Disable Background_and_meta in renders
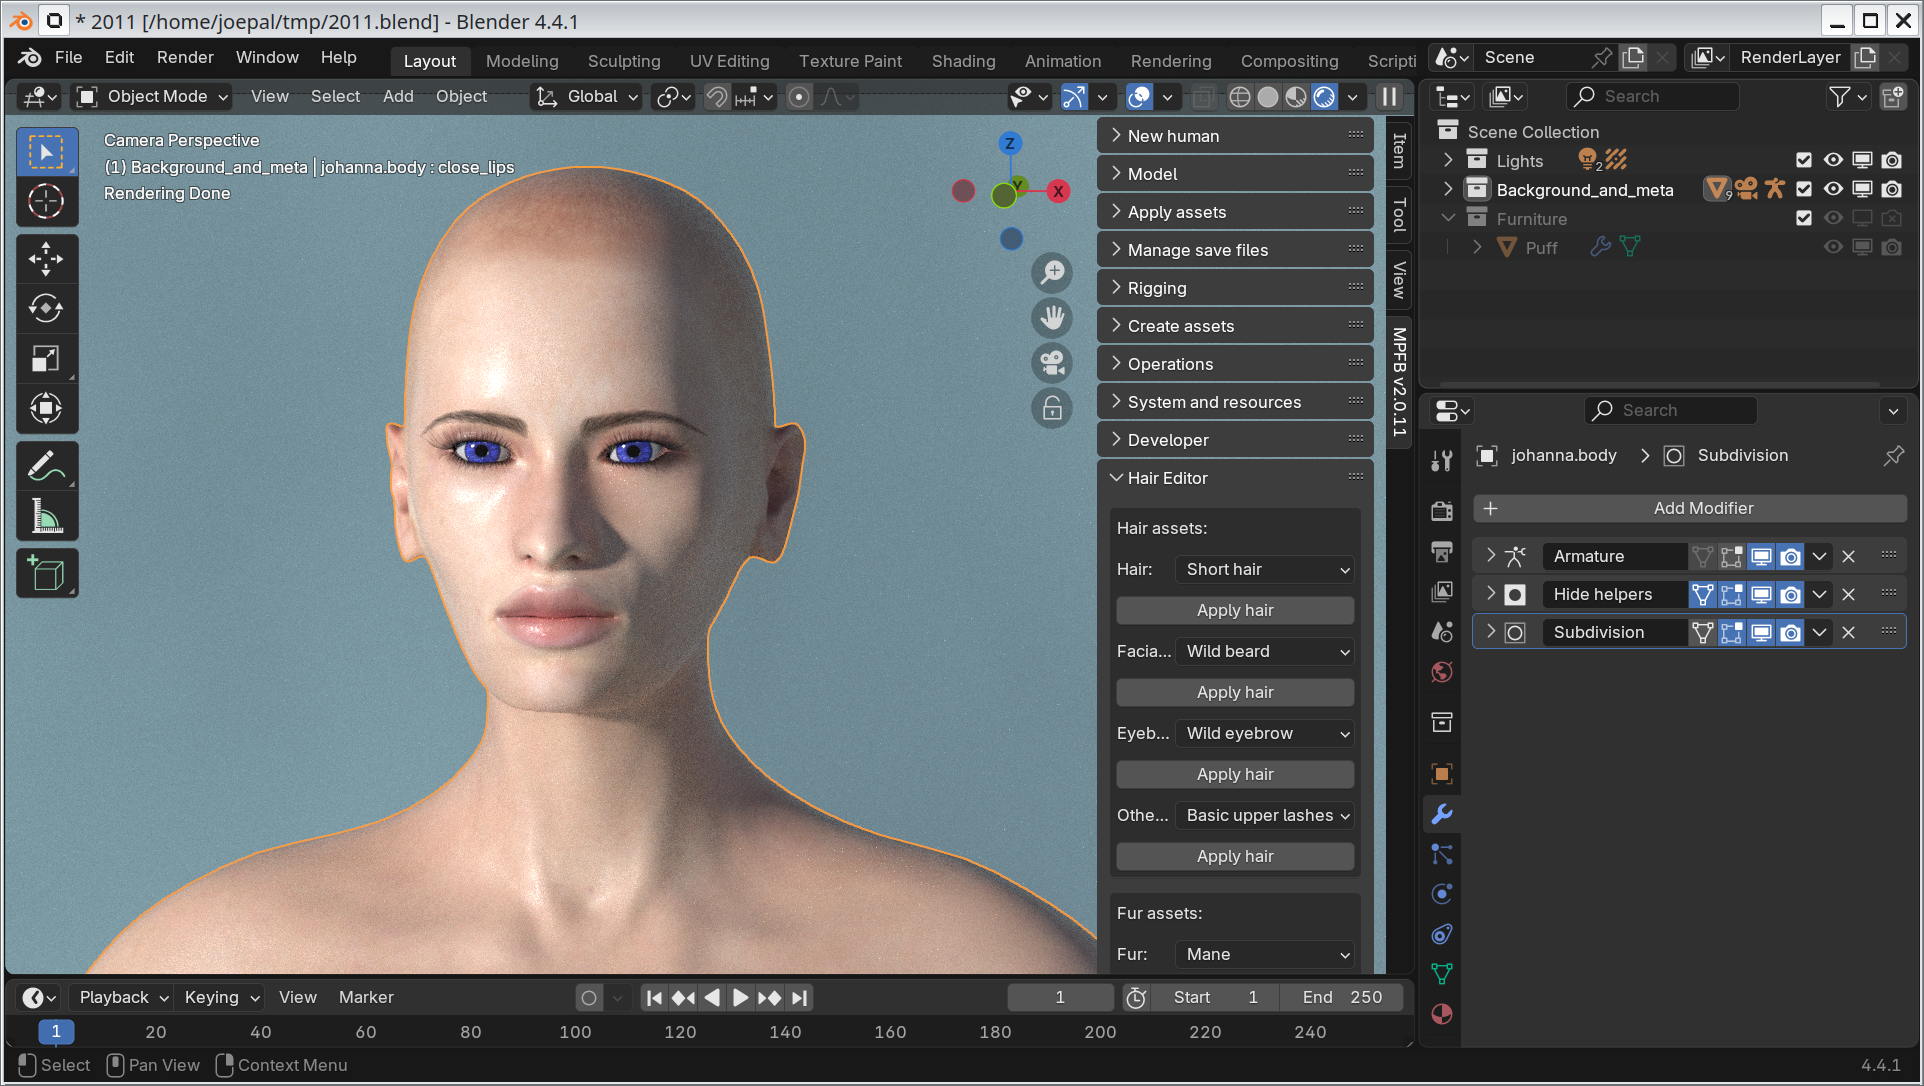1924x1086 pixels. (1891, 189)
